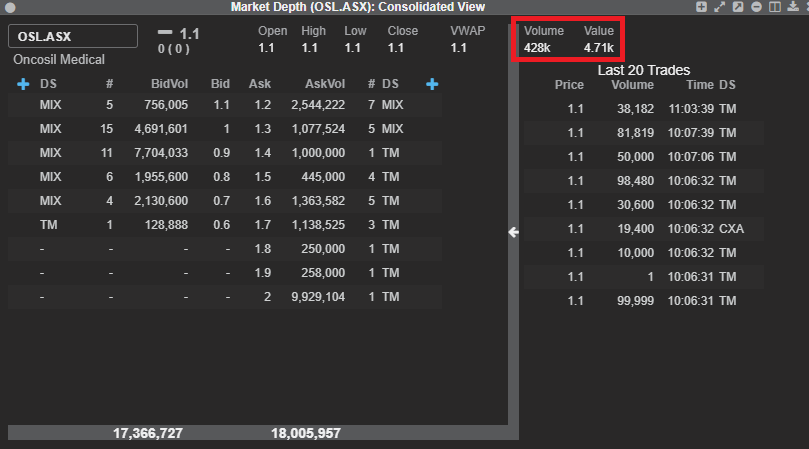Image resolution: width=809 pixels, height=449 pixels.
Task: Click the price change 0 ( 0 ) text
Action: click(173, 49)
